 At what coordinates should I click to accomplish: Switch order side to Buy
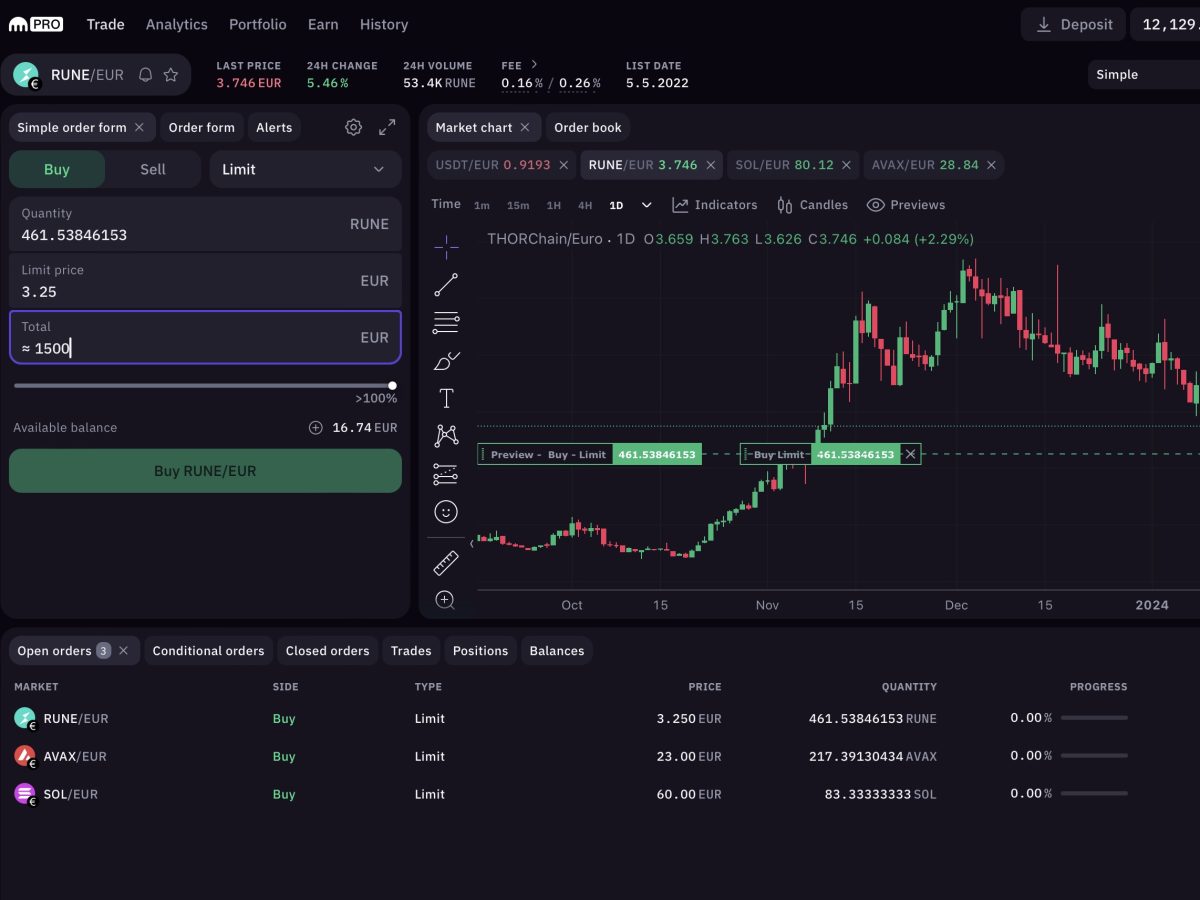point(57,169)
